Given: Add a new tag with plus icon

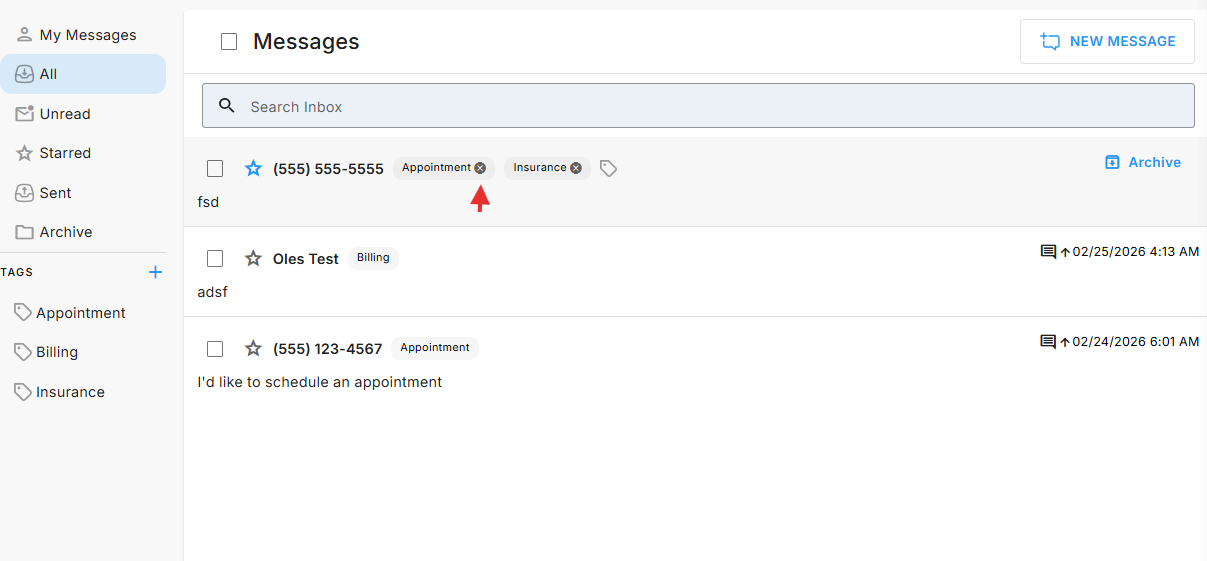Looking at the screenshot, I should tap(155, 272).
